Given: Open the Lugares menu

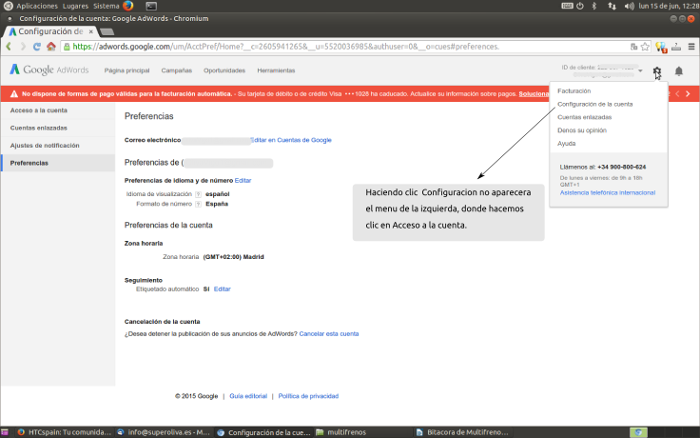Looking at the screenshot, I should (75, 6).
